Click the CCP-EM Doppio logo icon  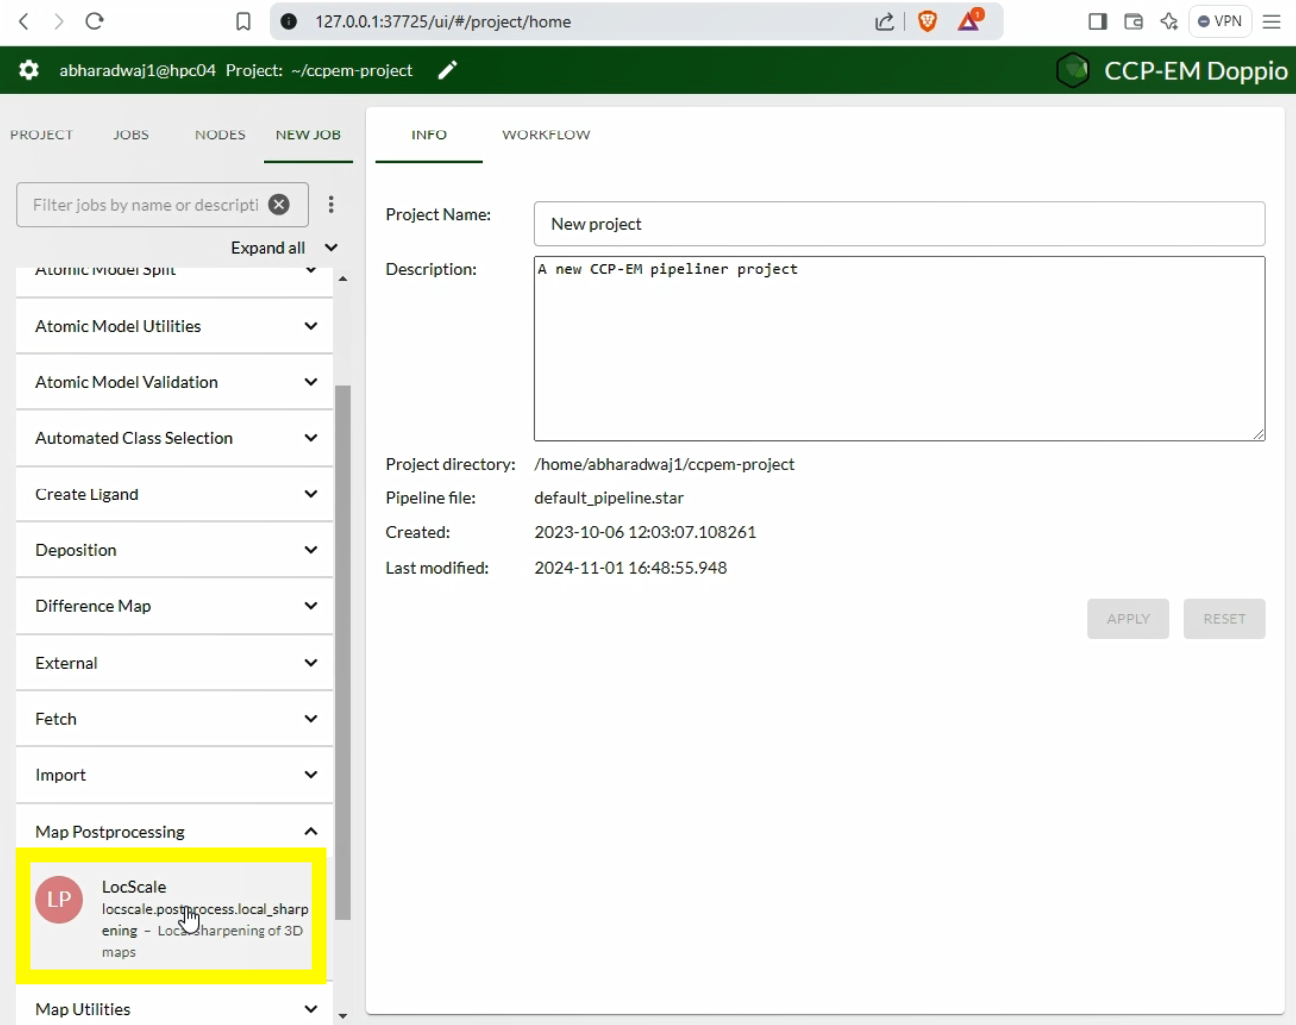(x=1073, y=71)
